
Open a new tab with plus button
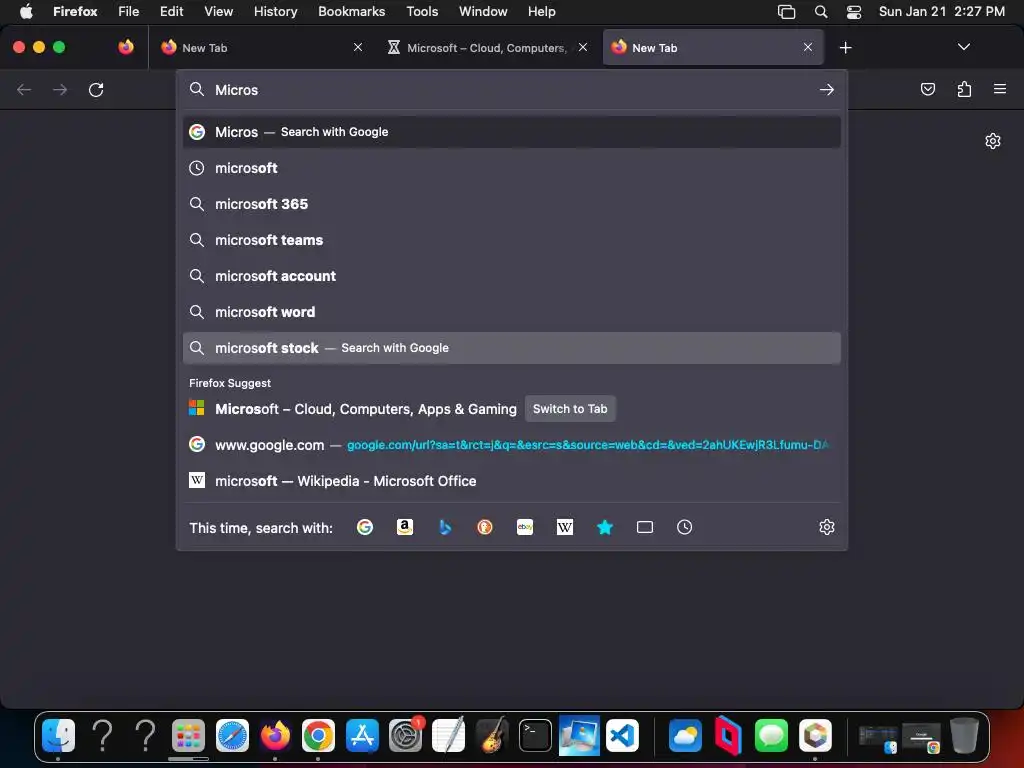(x=845, y=48)
